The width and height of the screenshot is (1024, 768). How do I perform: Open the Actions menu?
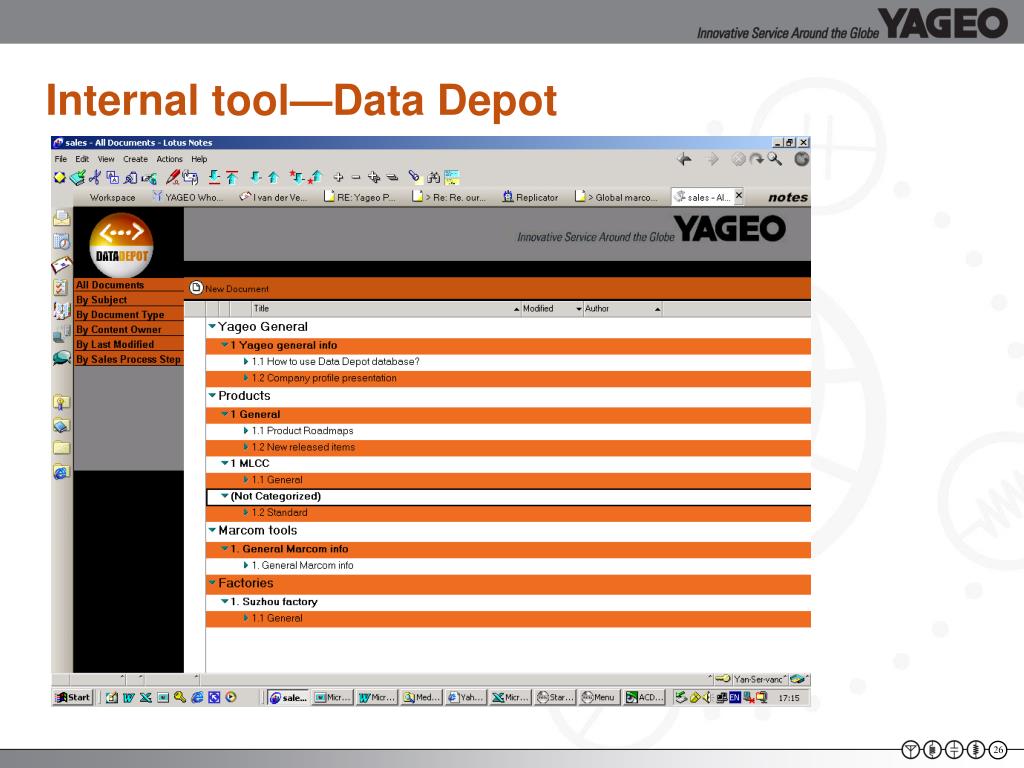[169, 159]
